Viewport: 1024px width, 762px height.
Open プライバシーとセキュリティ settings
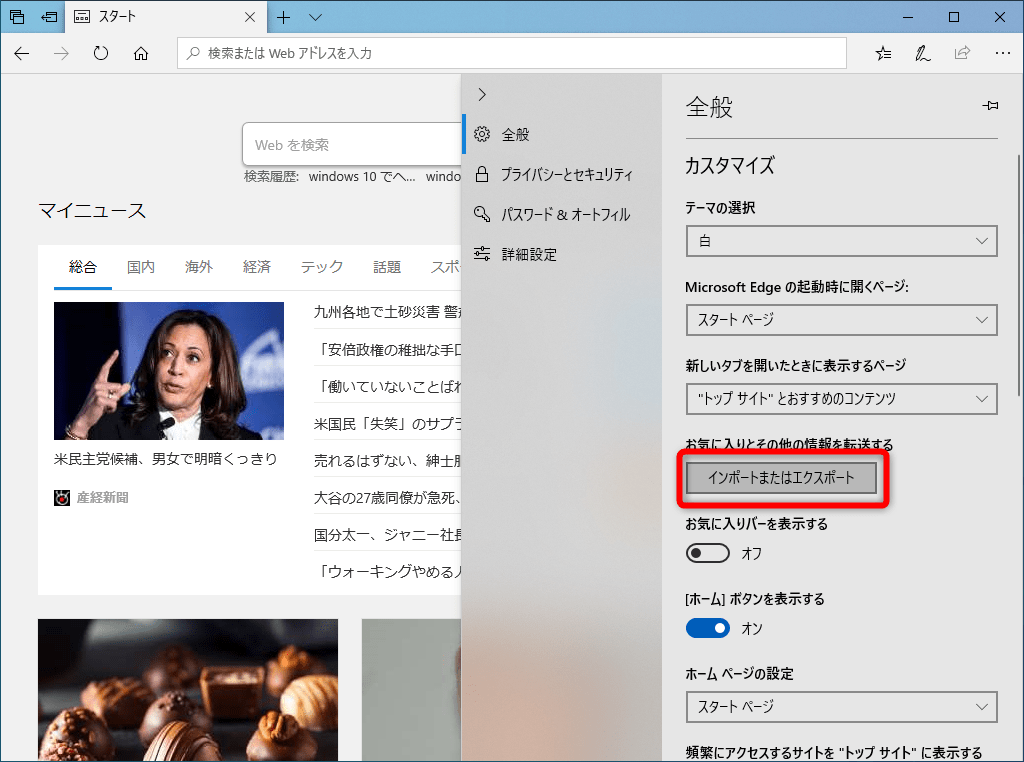[561, 174]
